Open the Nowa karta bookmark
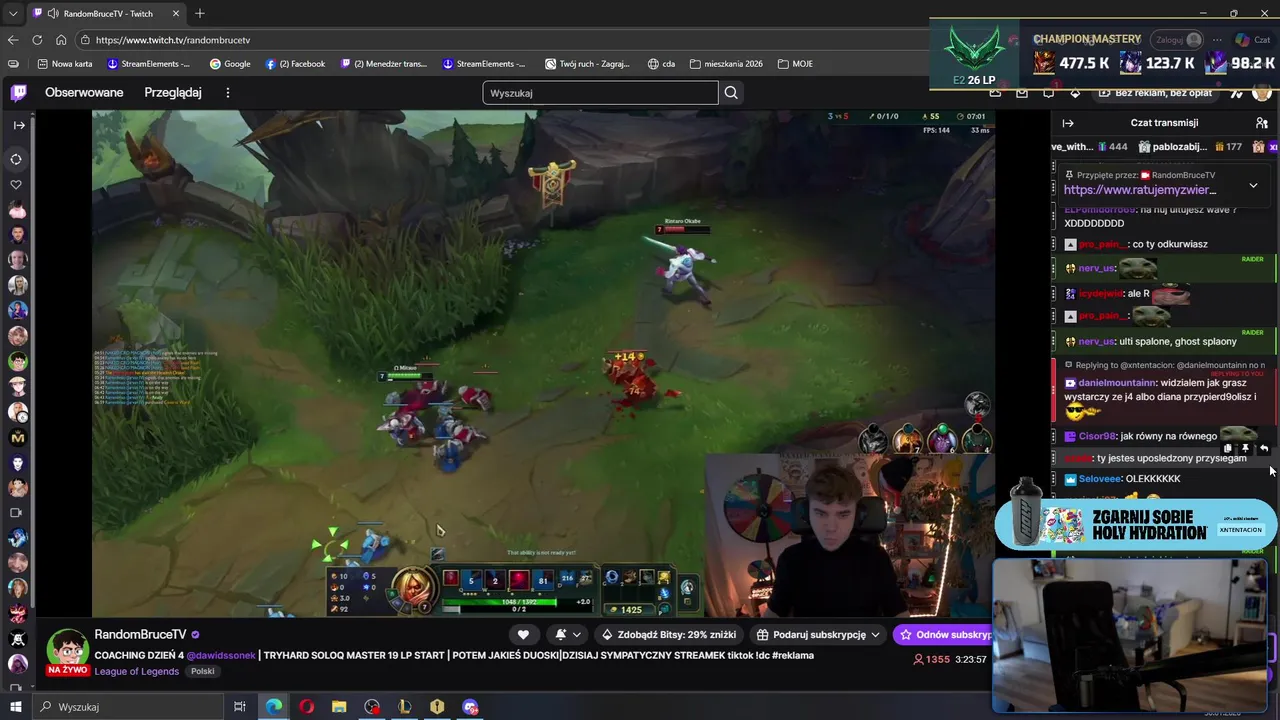 [x=64, y=64]
